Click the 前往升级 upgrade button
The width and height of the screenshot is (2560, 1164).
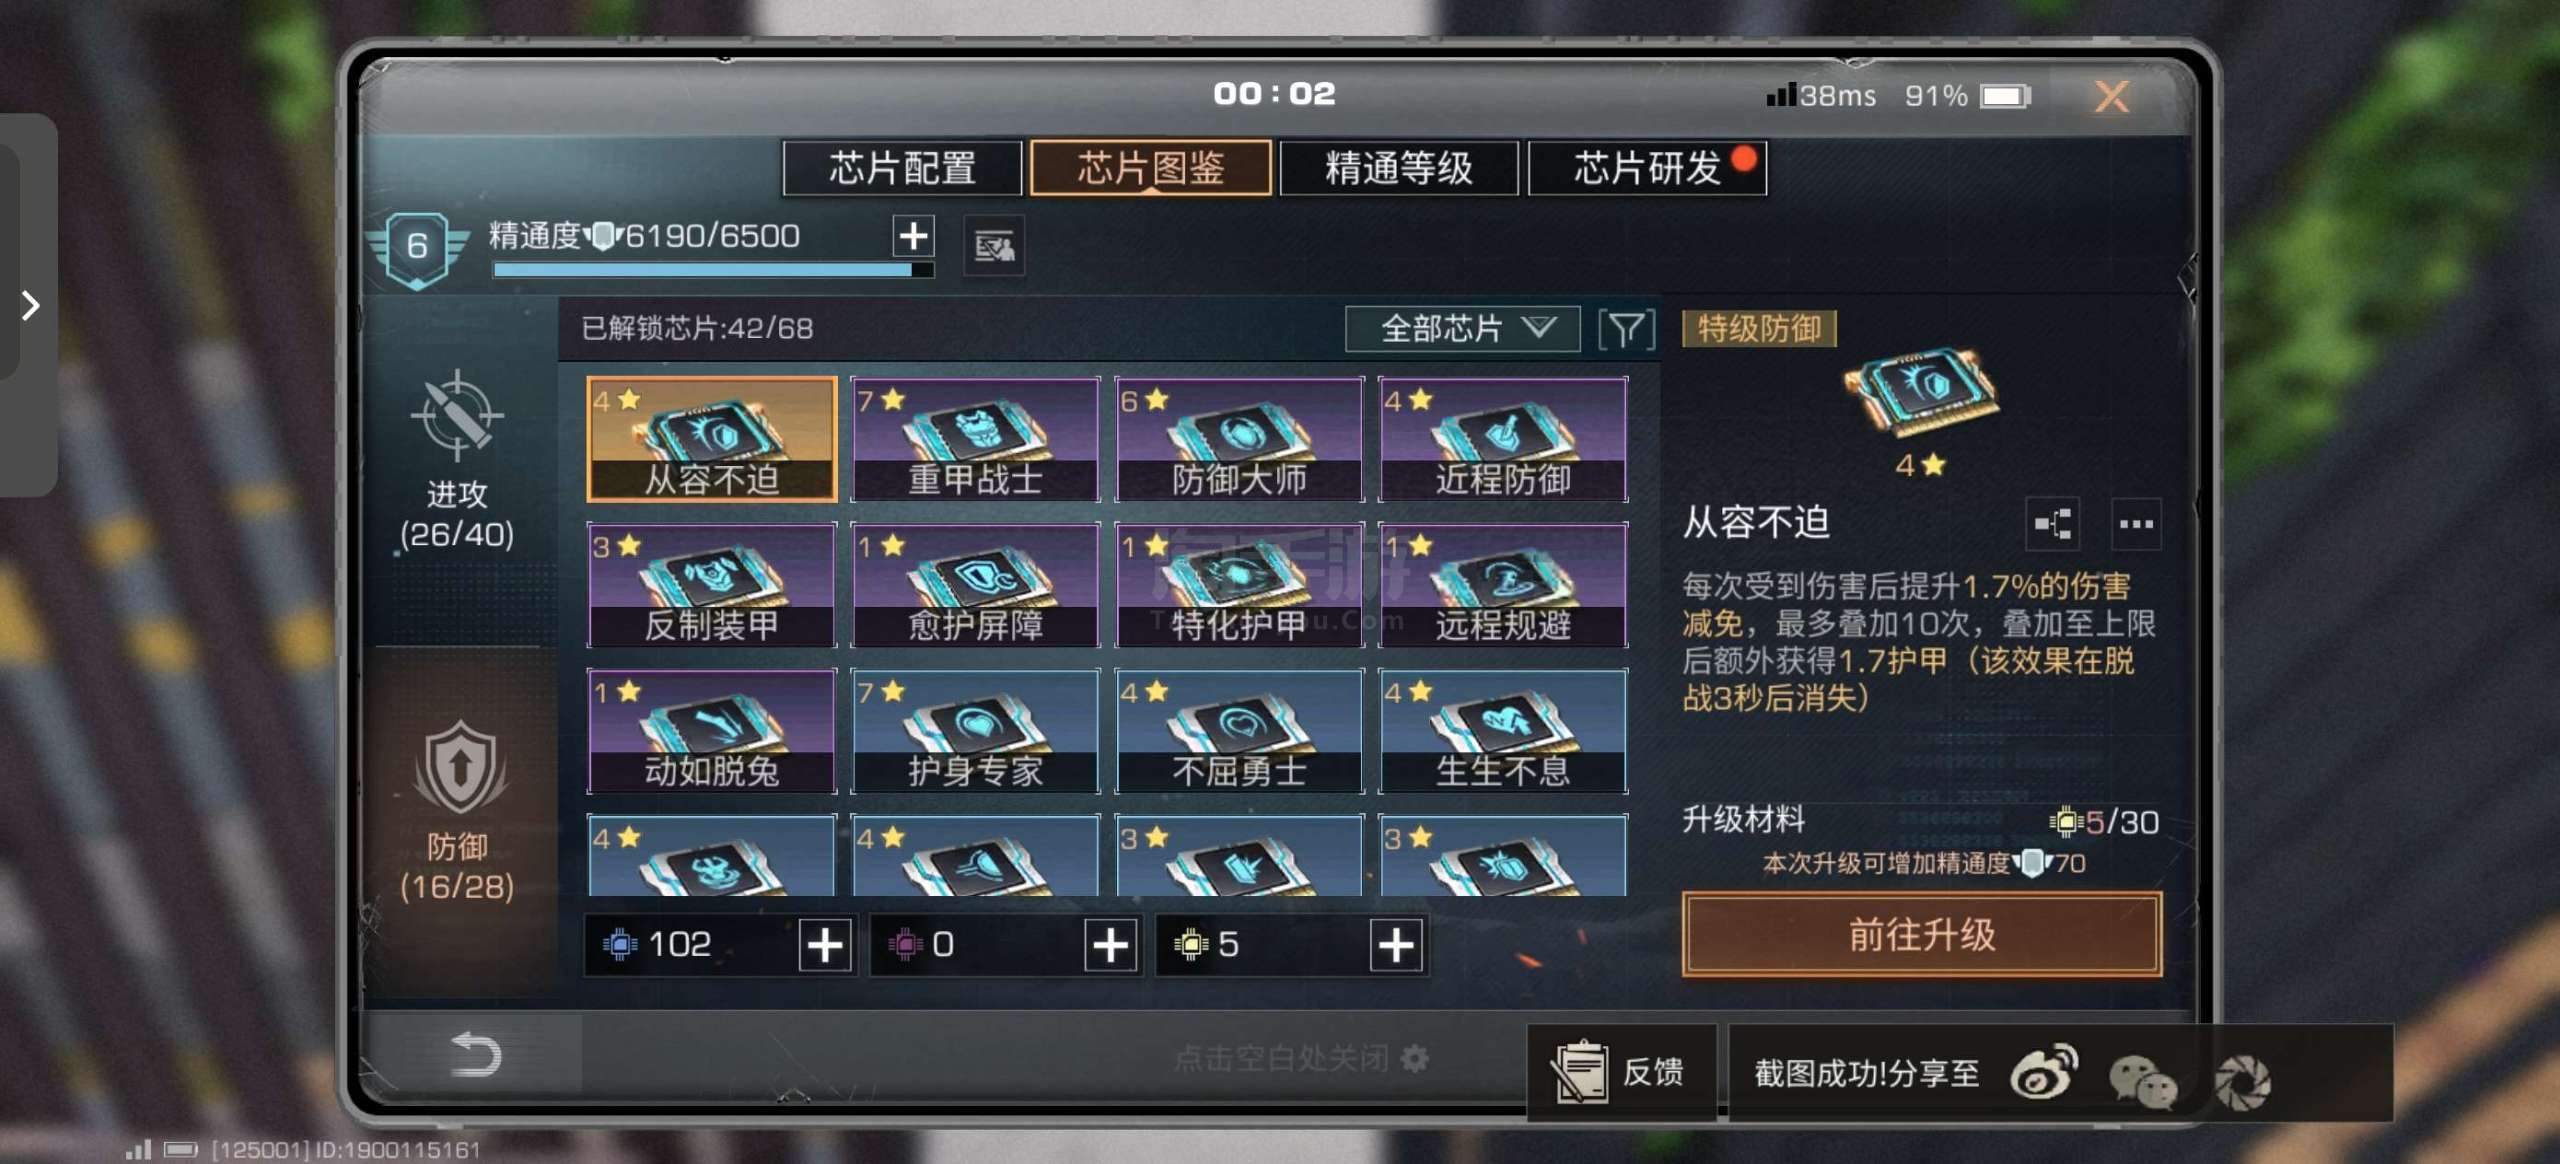tap(1922, 934)
